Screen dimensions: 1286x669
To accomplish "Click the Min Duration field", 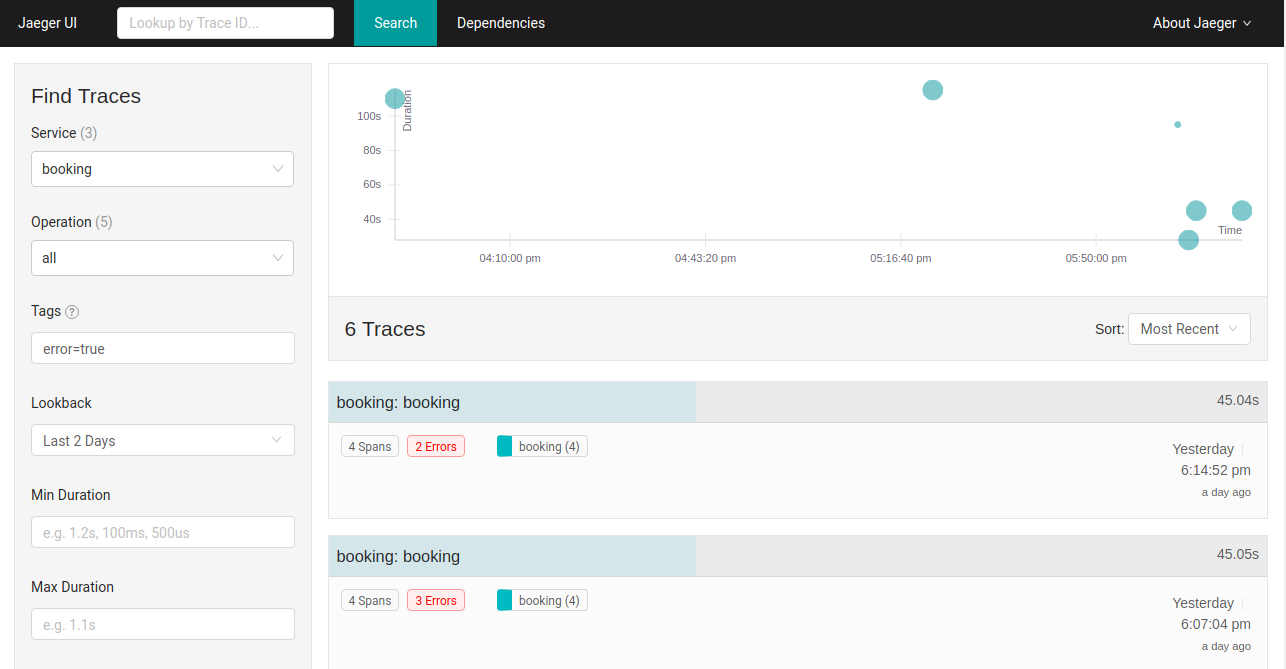I will point(162,532).
